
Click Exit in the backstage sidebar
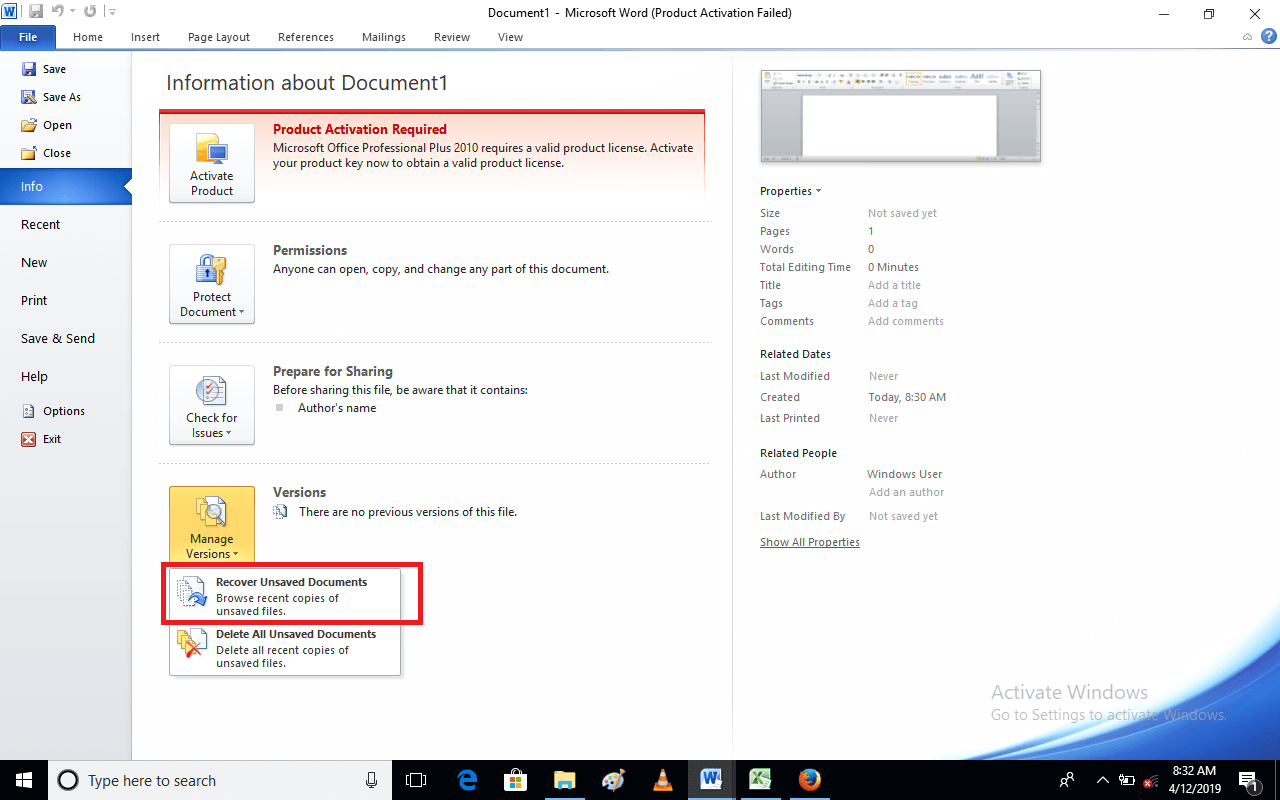[x=41, y=439]
